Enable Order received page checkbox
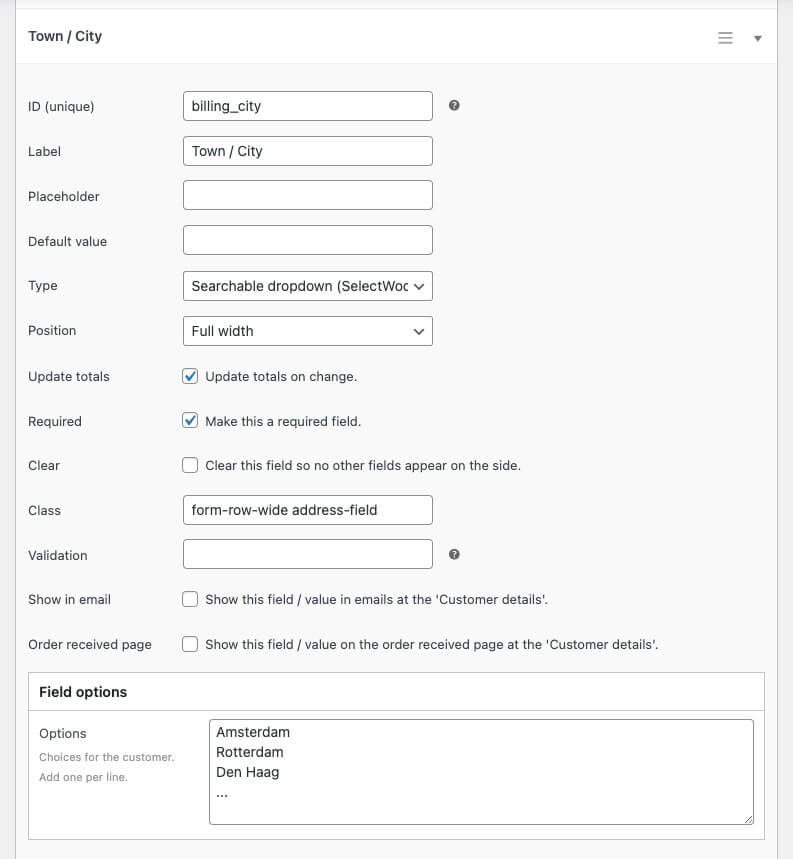The height and width of the screenshot is (859, 793). 190,644
